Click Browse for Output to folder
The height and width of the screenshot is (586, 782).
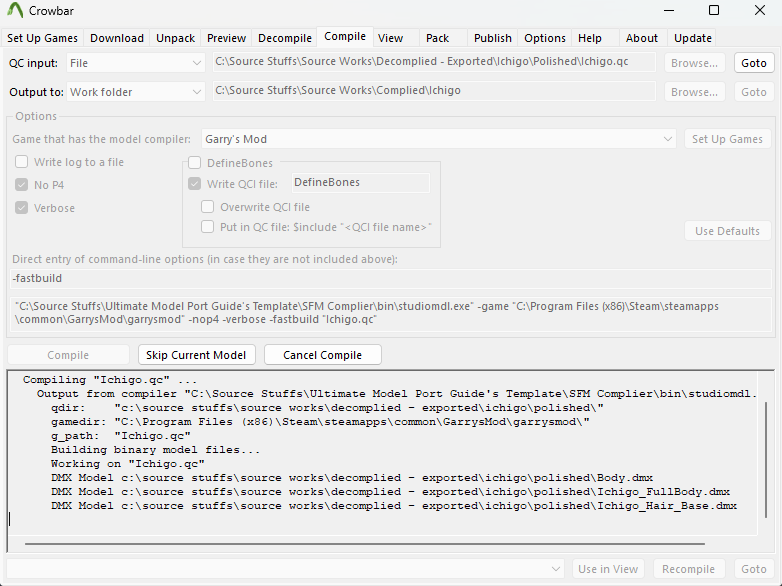point(694,92)
